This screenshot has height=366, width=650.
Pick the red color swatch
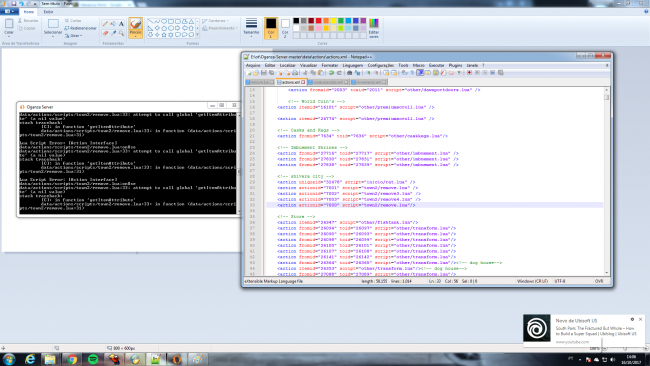tap(318, 21)
